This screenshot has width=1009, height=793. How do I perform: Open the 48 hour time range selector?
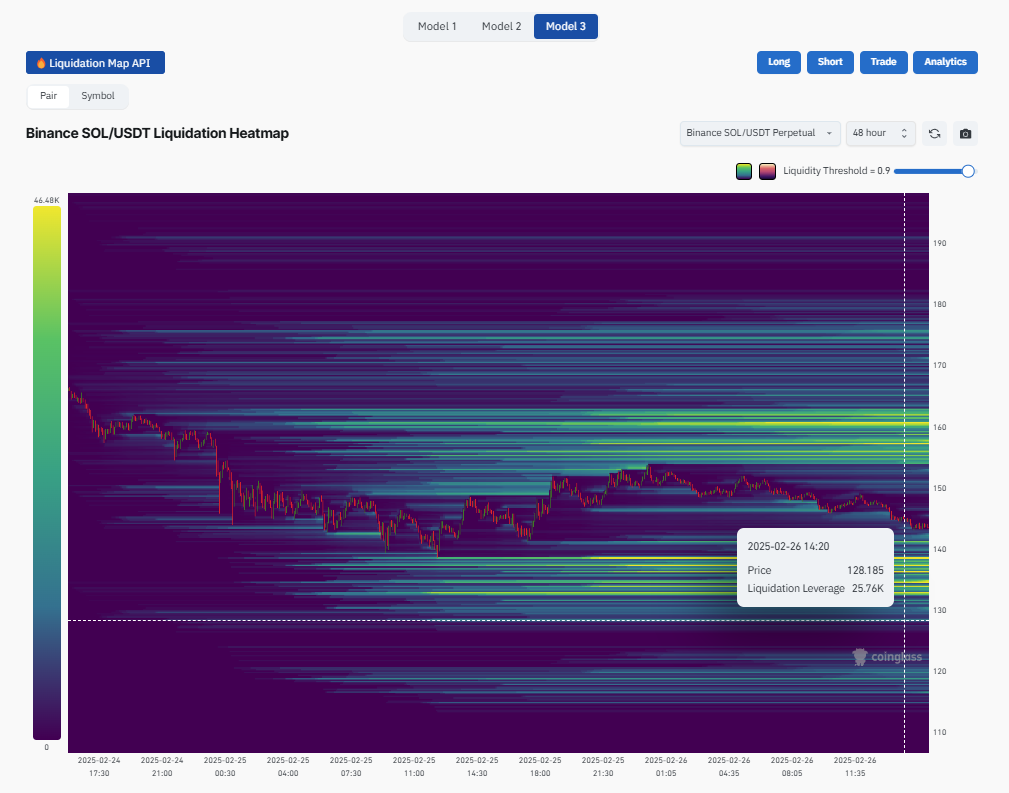tap(880, 133)
